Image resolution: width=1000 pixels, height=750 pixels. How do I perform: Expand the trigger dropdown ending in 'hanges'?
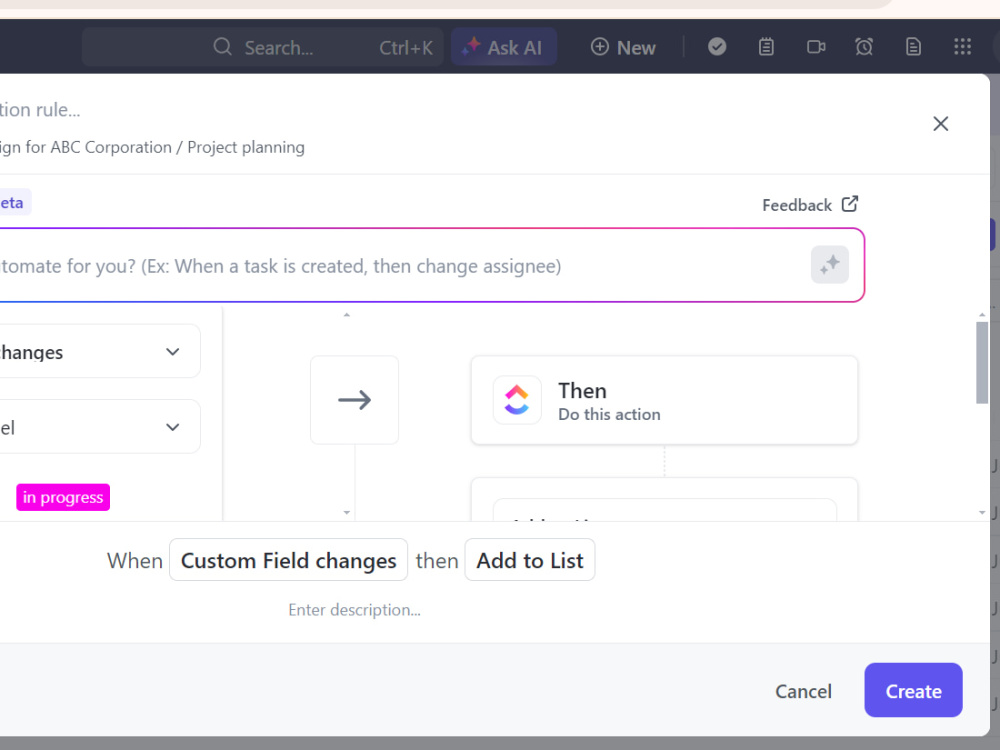point(99,351)
